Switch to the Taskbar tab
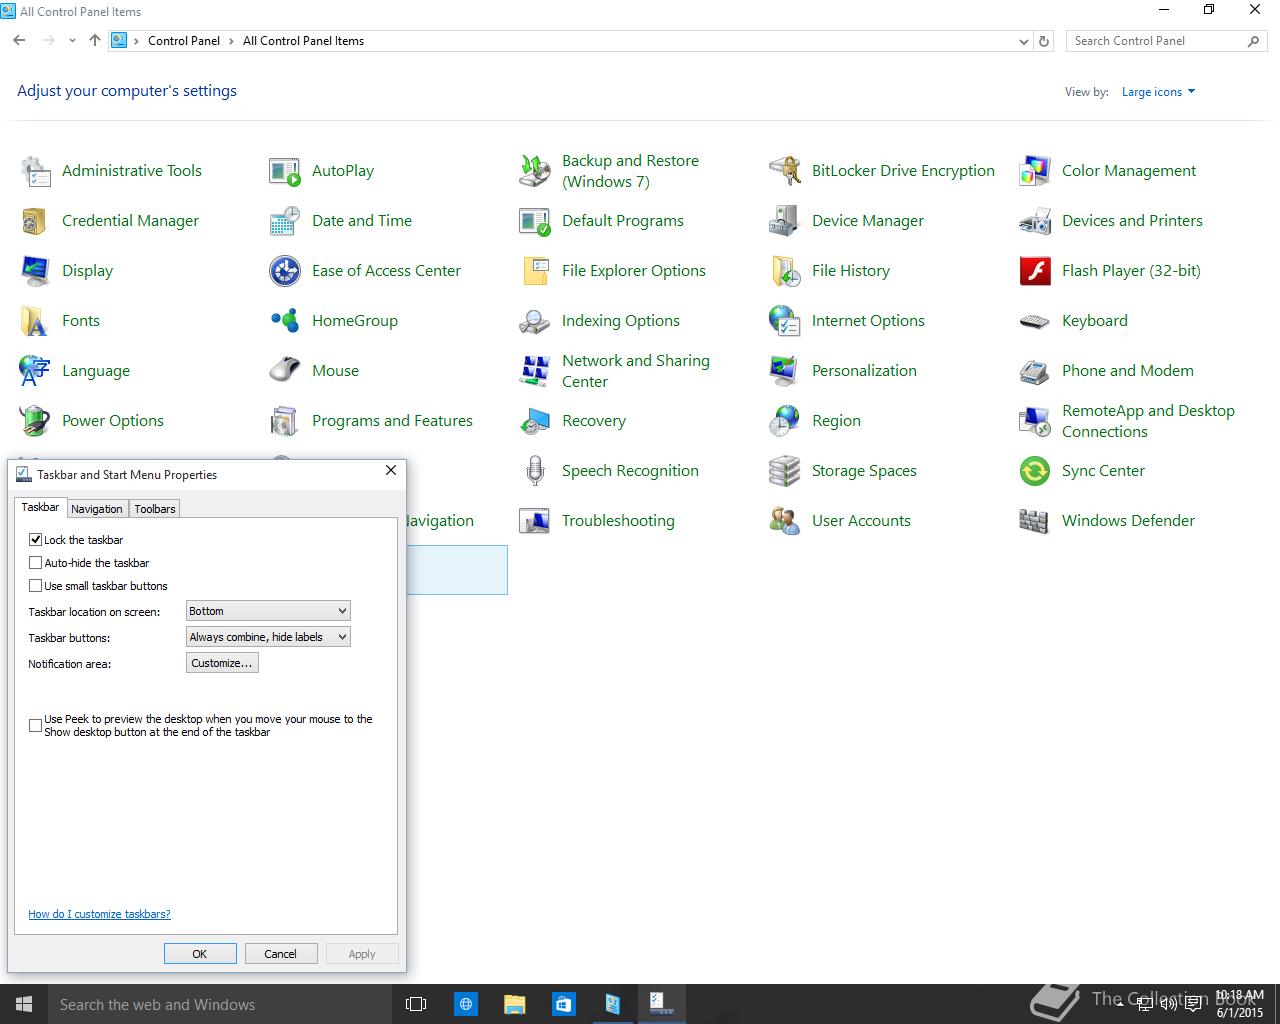This screenshot has height=1024, width=1280. 40,508
